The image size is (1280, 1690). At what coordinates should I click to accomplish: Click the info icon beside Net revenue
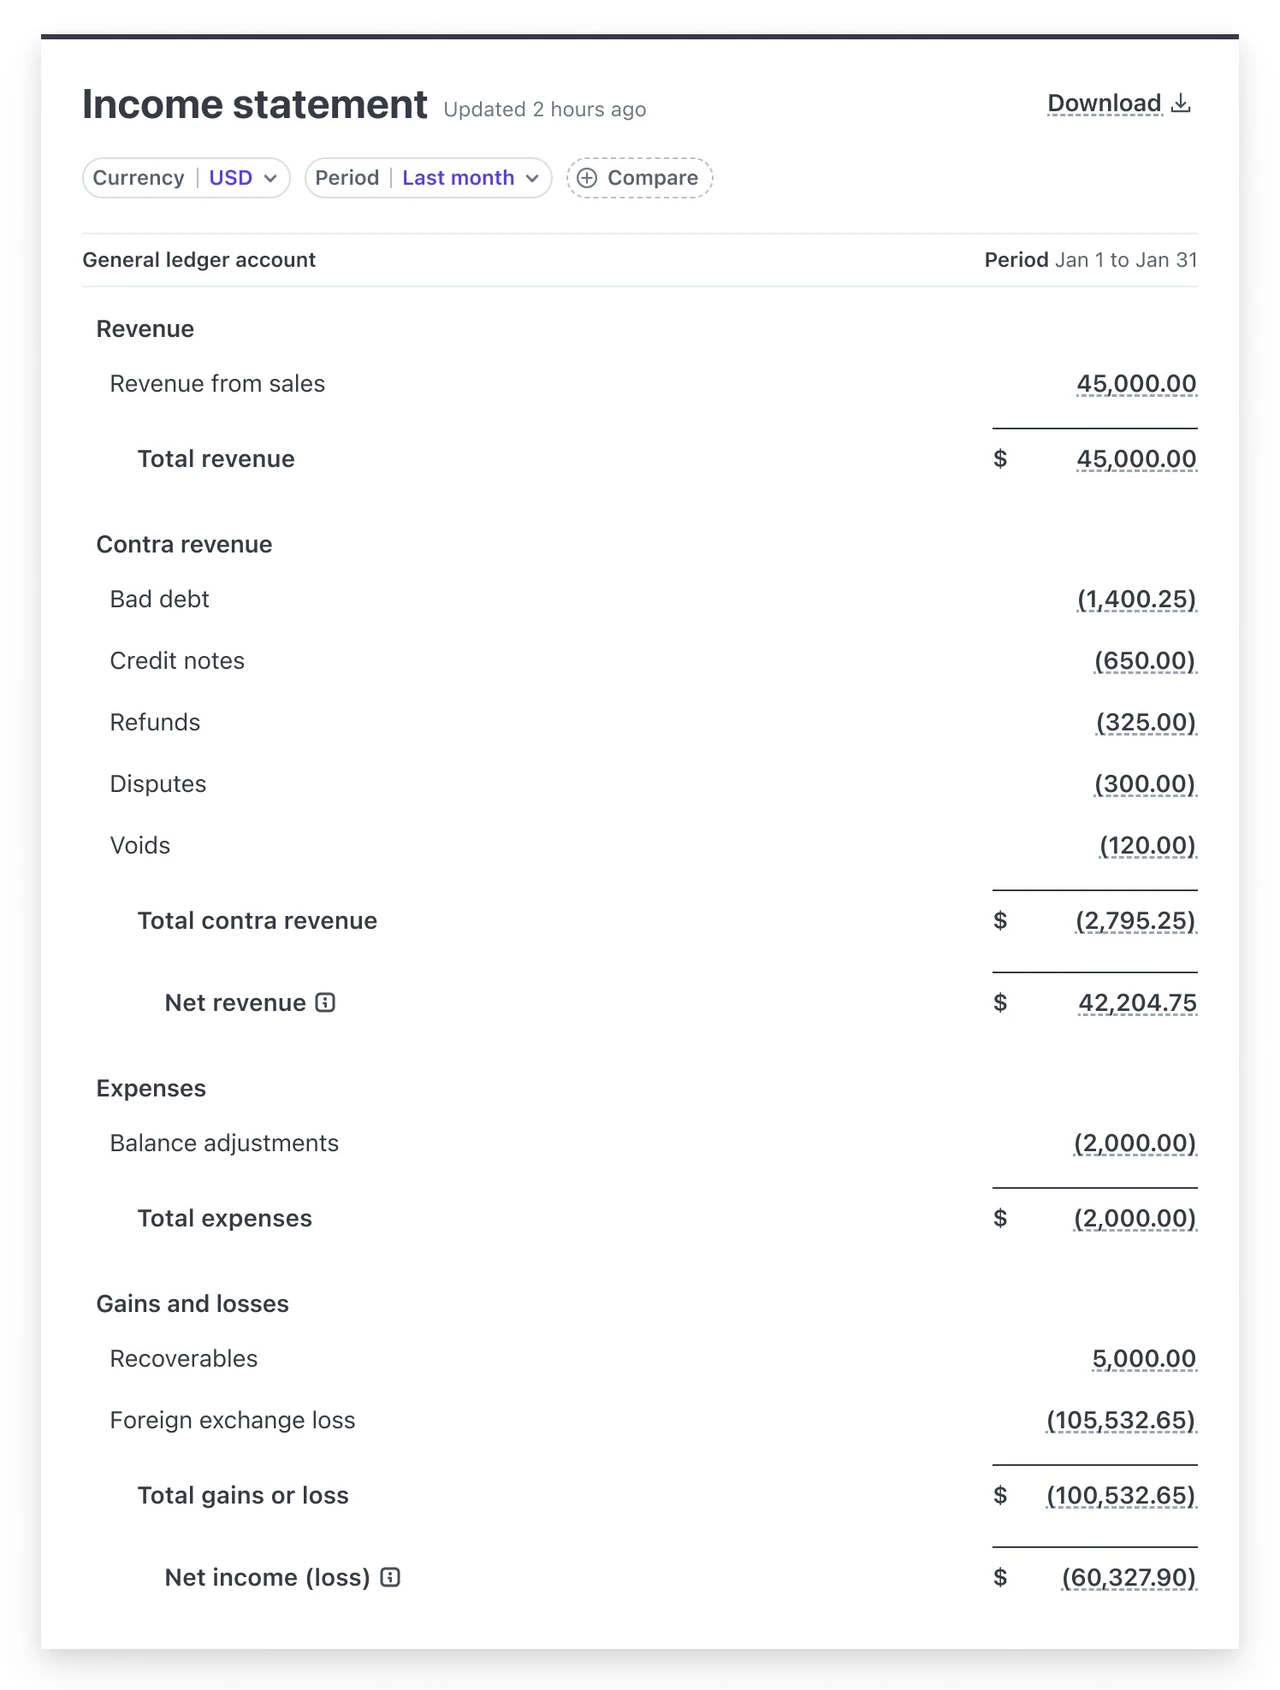(325, 1002)
